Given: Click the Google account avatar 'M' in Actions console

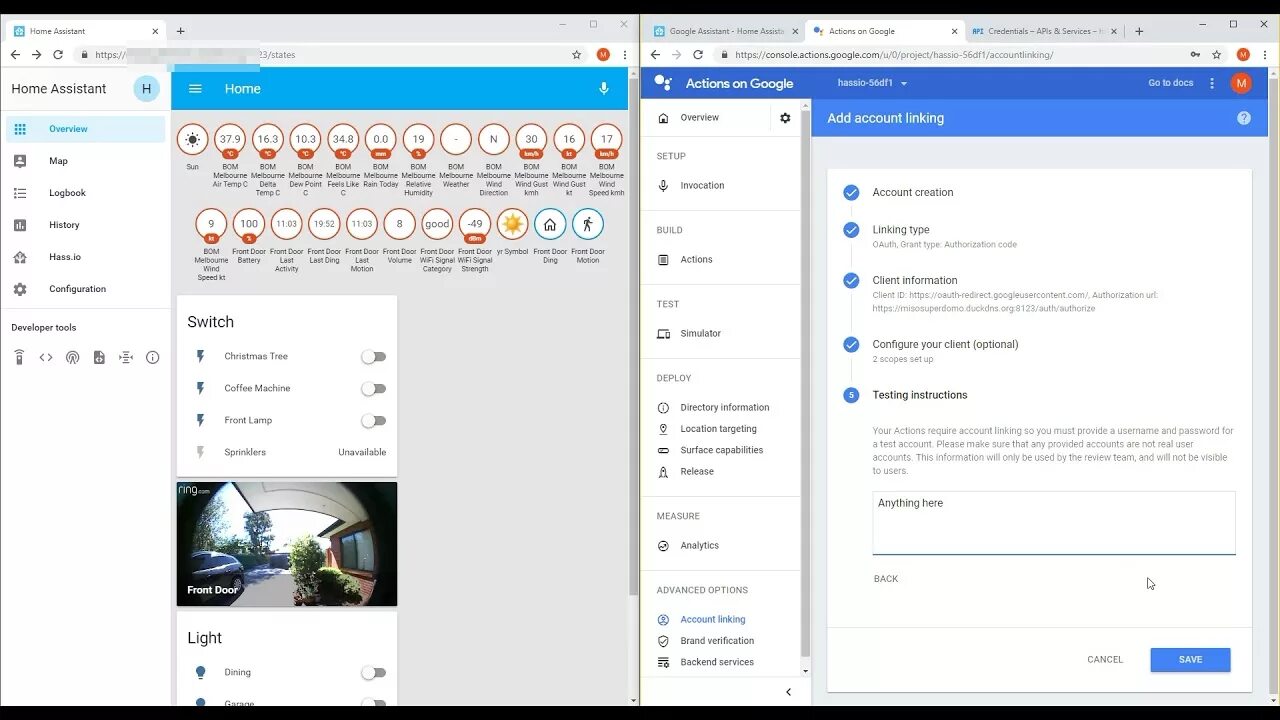Looking at the screenshot, I should pos(1241,83).
